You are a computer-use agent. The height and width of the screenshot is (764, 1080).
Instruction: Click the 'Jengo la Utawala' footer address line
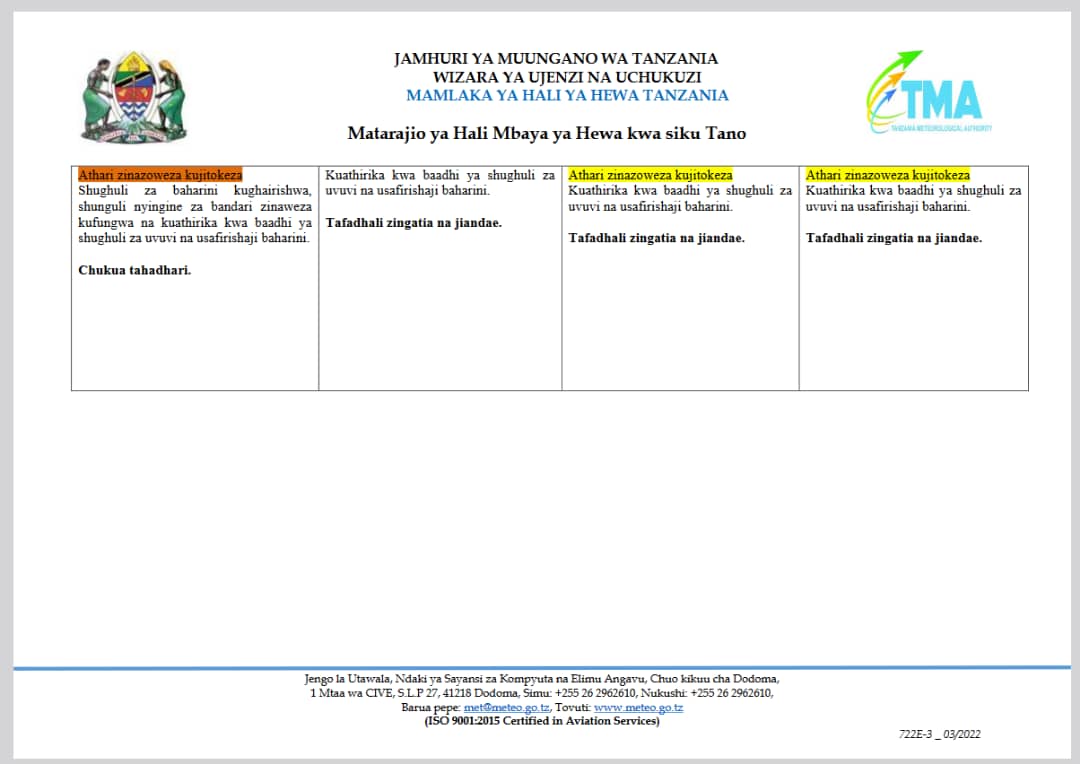coord(541,679)
